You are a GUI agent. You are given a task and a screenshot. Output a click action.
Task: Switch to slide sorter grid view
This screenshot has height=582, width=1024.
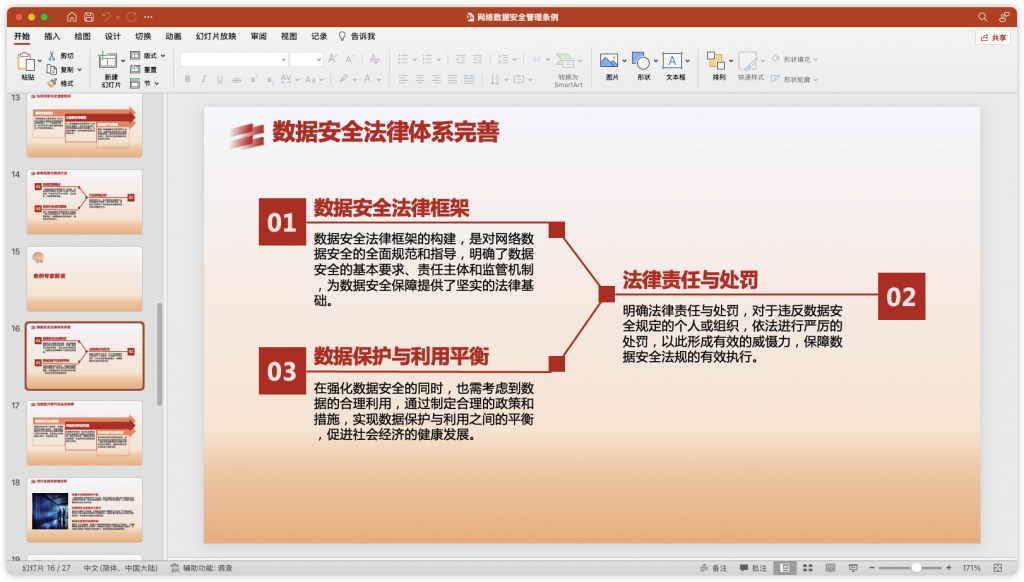pyautogui.click(x=806, y=568)
